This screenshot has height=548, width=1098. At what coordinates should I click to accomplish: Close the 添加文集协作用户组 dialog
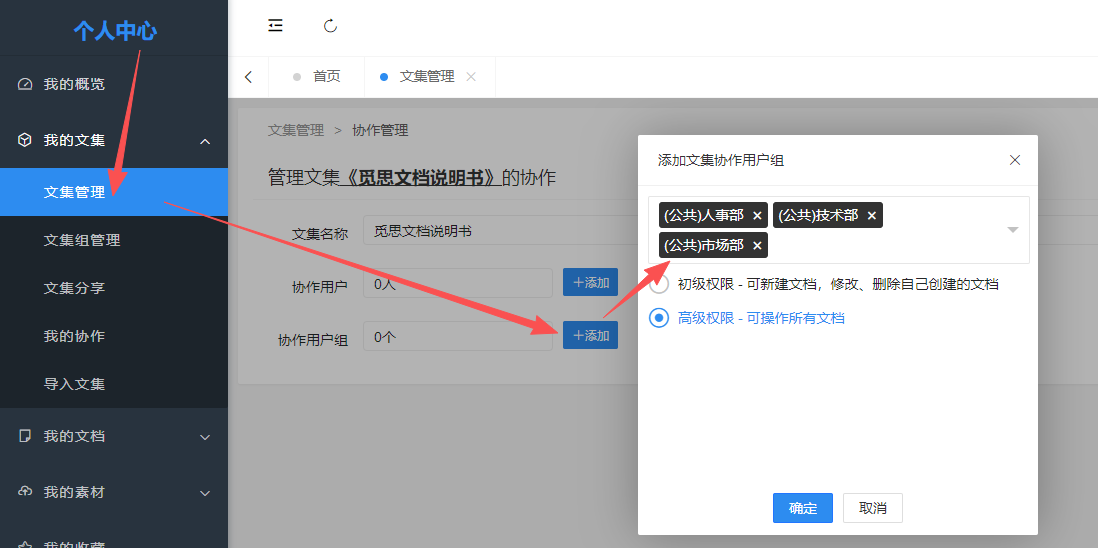click(1015, 160)
